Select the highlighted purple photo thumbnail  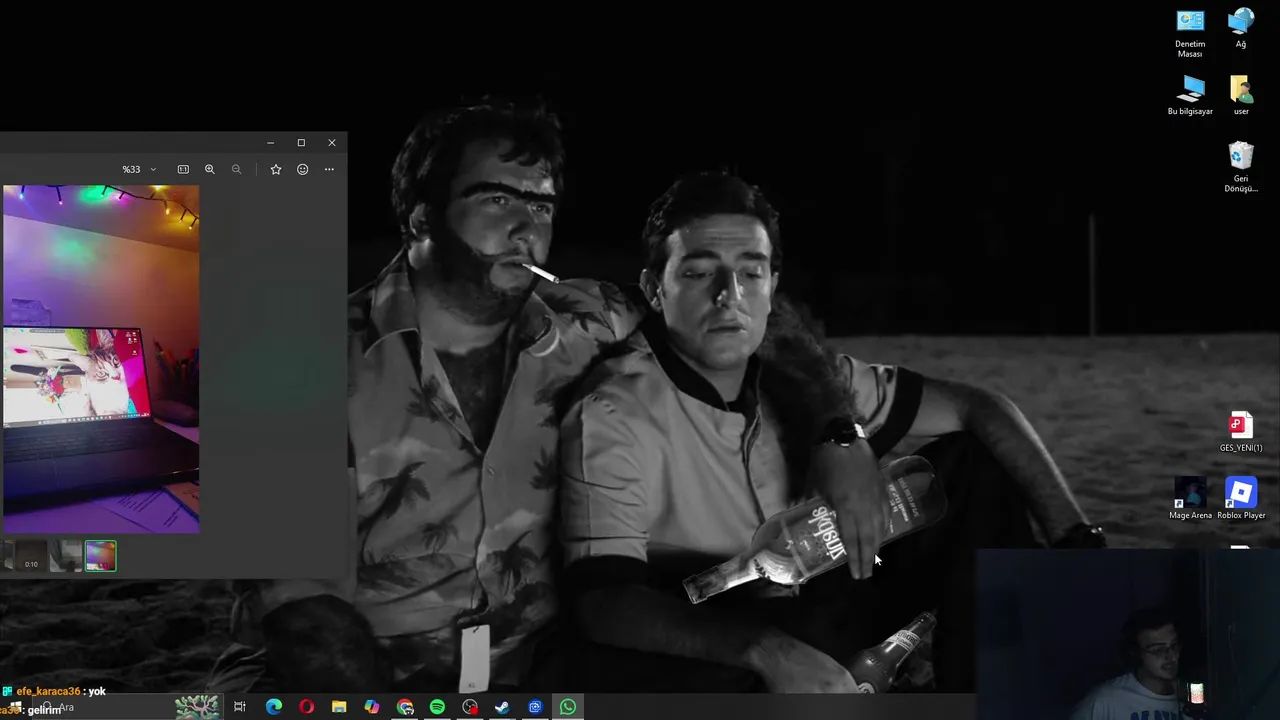[x=100, y=556]
